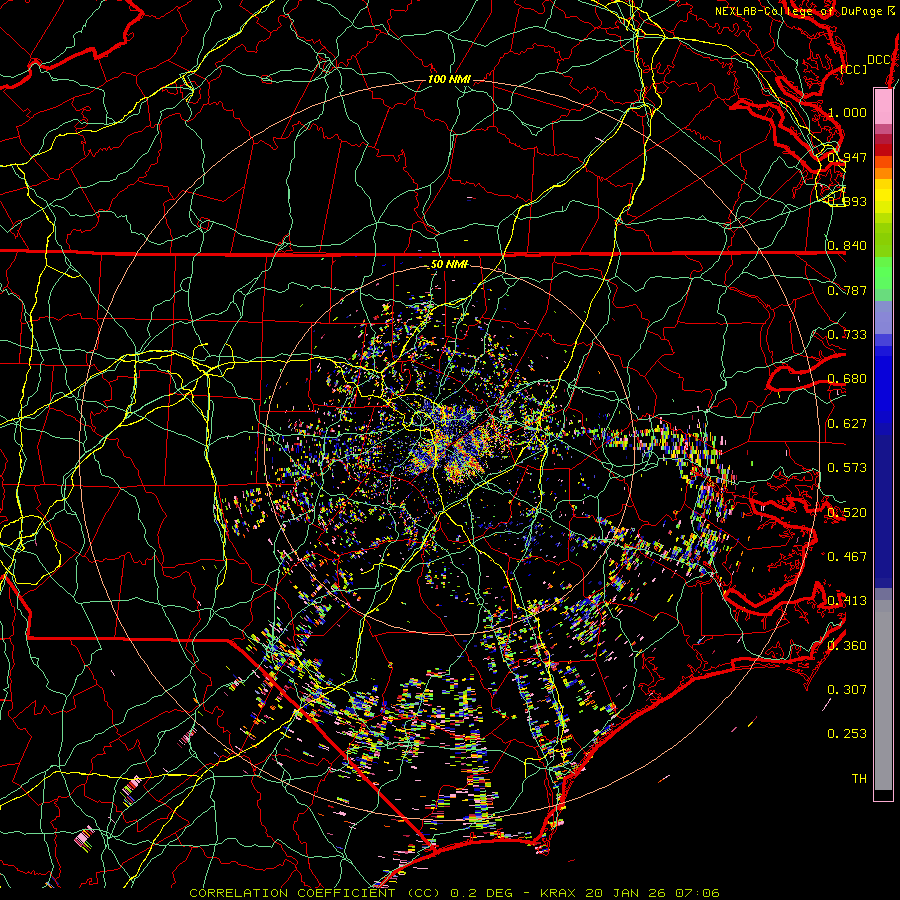Click the TH threshold label

point(859,779)
